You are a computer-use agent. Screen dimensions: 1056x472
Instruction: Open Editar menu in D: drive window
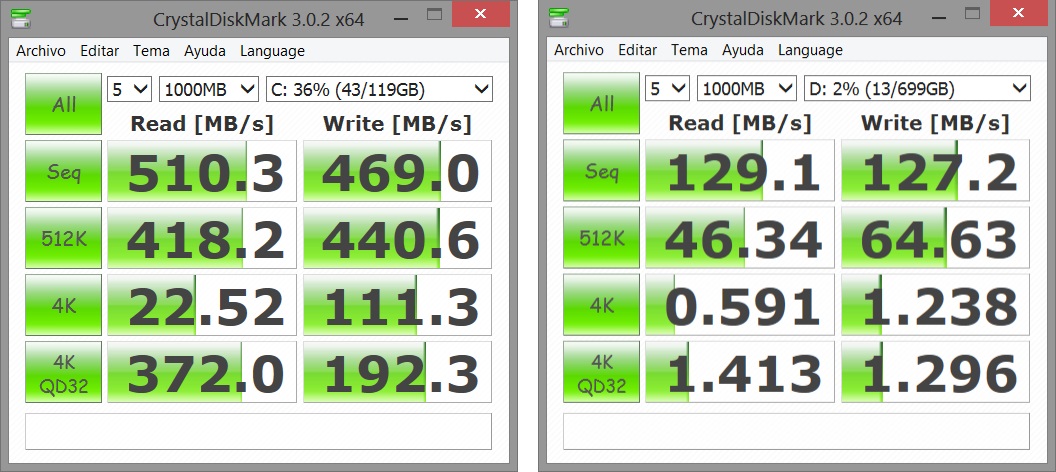pos(637,50)
